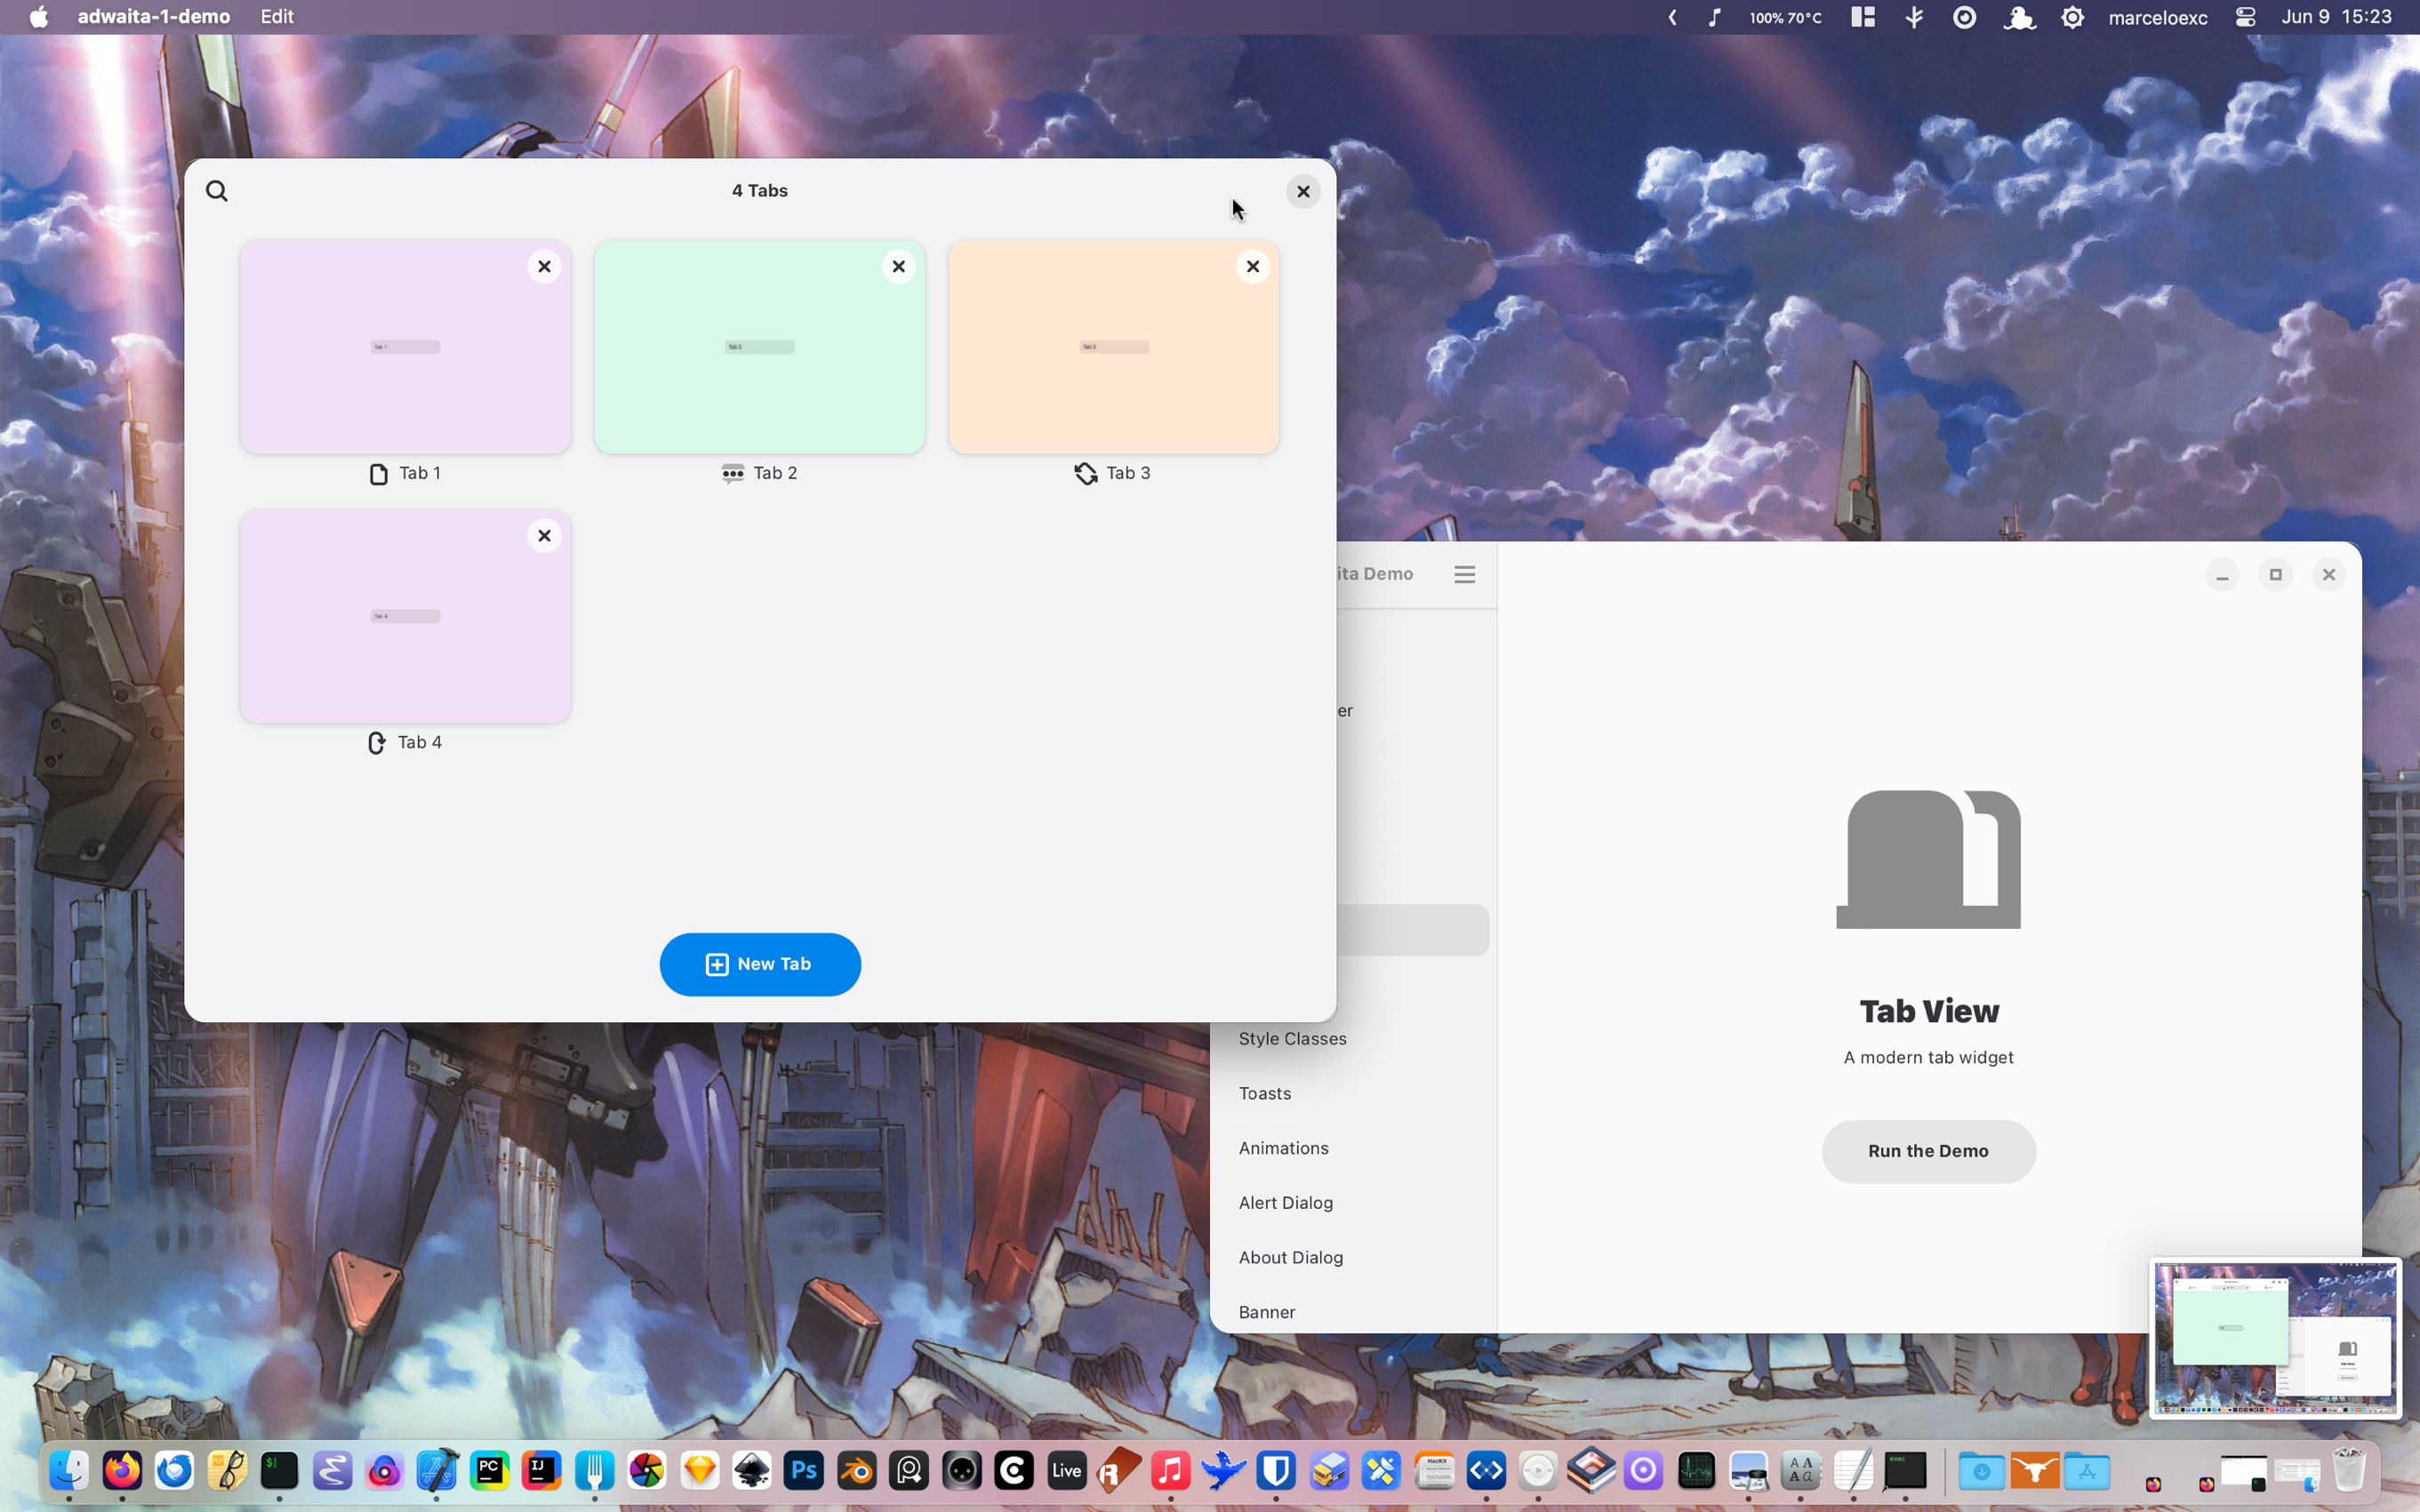
Task: Select the Tab 4 thumbnail
Action: point(405,615)
